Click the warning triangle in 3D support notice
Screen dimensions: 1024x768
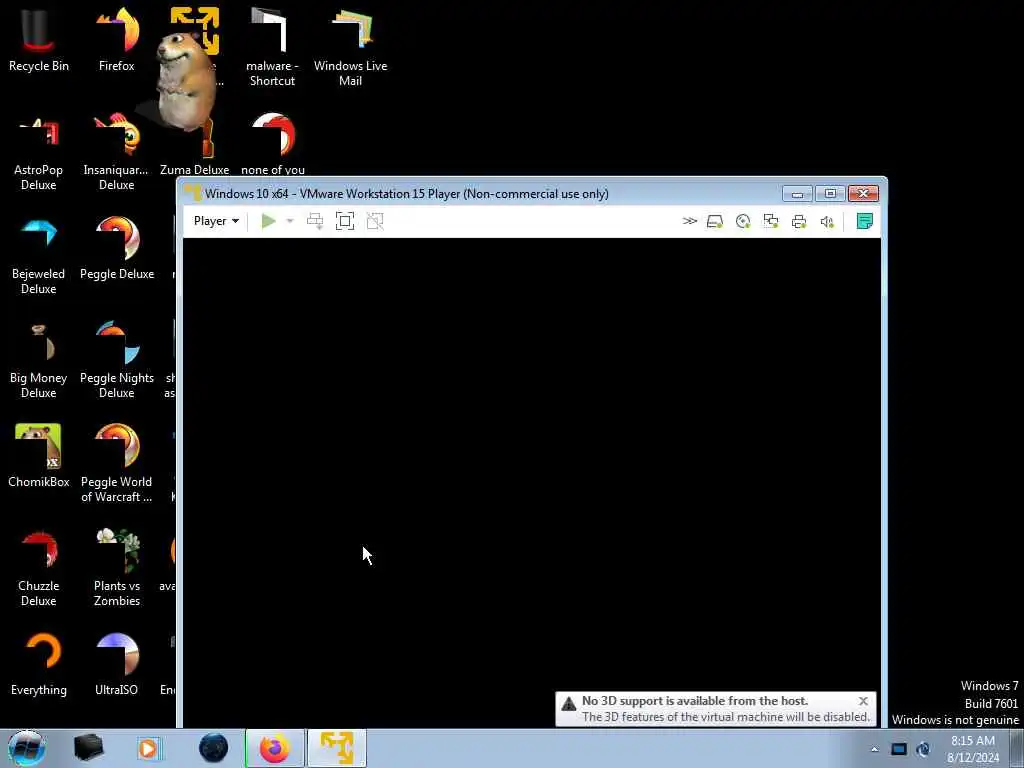coord(569,704)
